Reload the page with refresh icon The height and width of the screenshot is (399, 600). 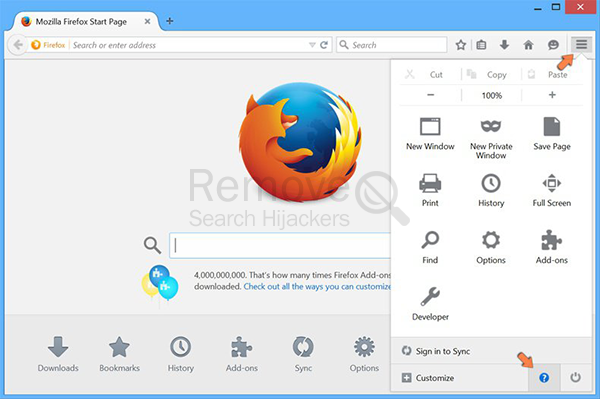[x=324, y=45]
